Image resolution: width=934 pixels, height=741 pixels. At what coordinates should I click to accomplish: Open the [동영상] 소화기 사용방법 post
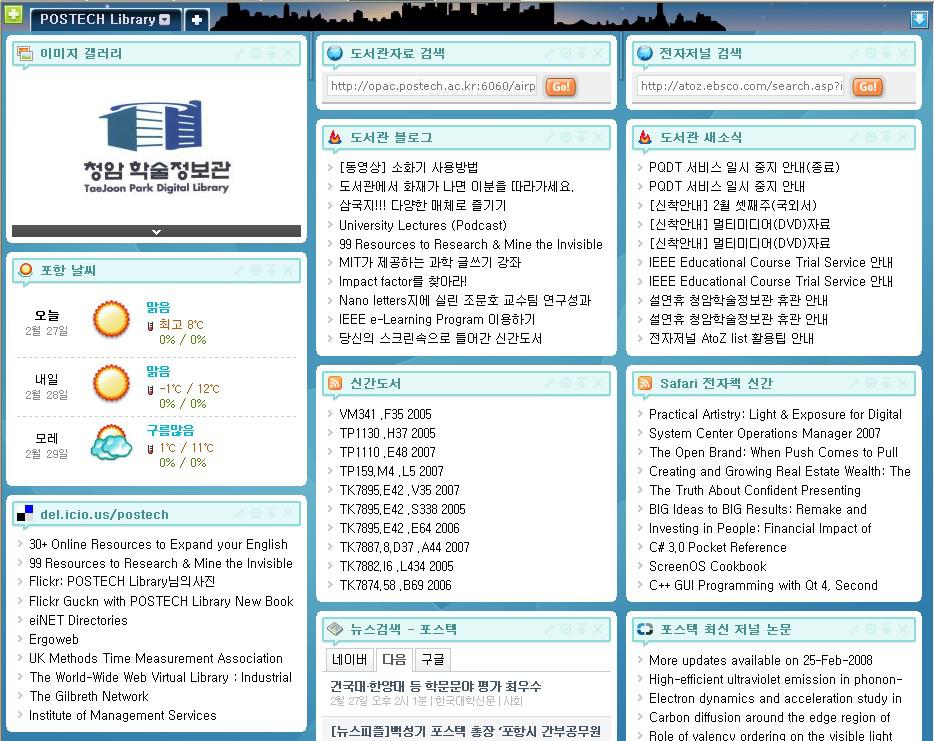tap(409, 167)
